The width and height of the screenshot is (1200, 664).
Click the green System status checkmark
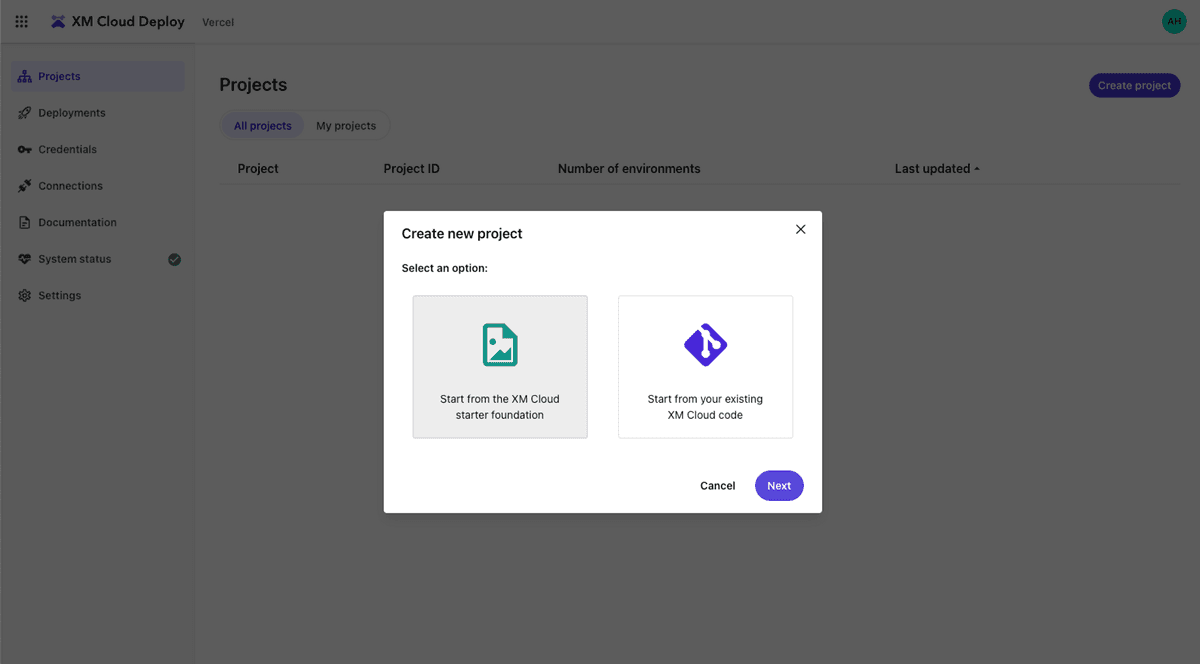(x=174, y=259)
